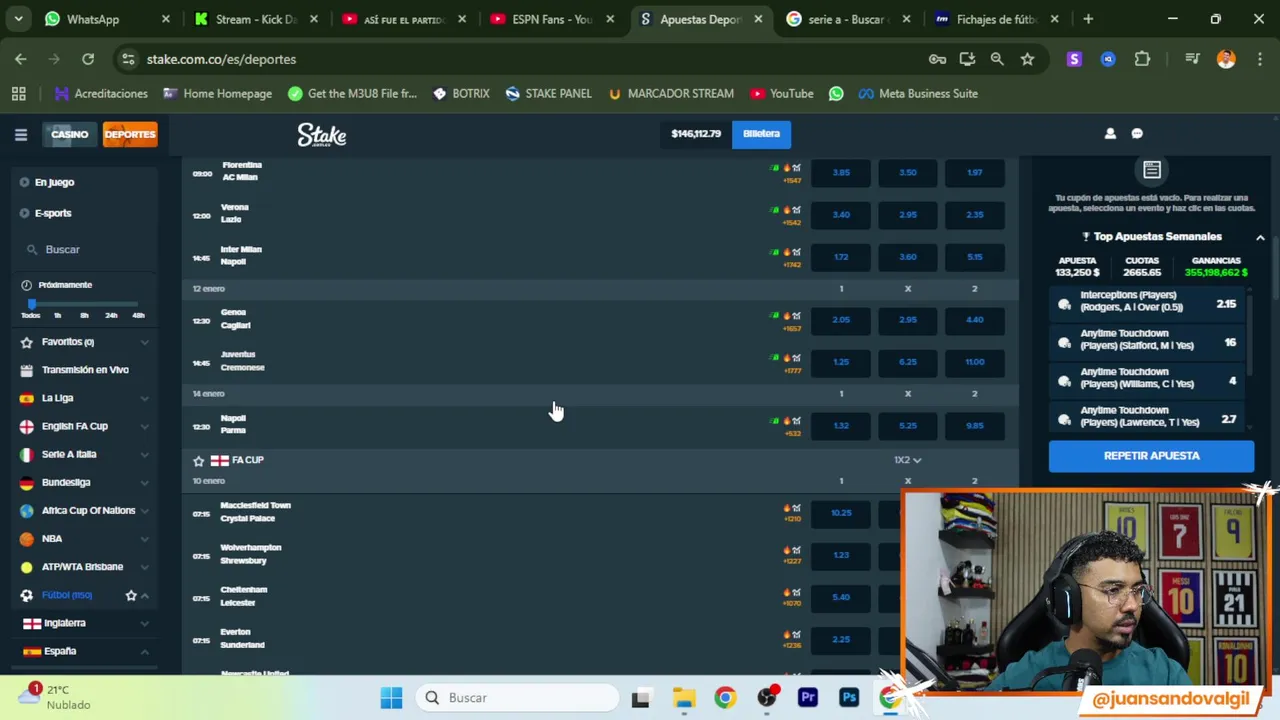Click the Germany flag icon for Bundesliga
This screenshot has width=1280, height=720.
[x=27, y=482]
